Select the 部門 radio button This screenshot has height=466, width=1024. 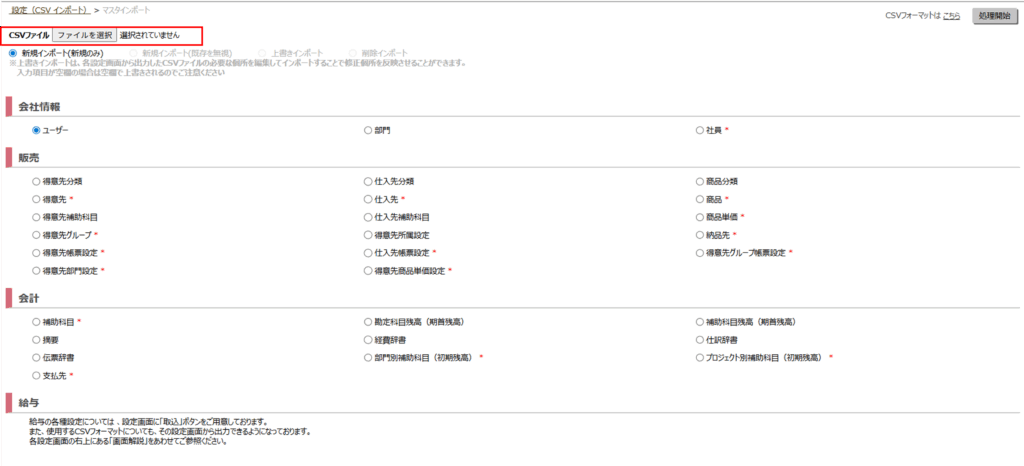(368, 130)
